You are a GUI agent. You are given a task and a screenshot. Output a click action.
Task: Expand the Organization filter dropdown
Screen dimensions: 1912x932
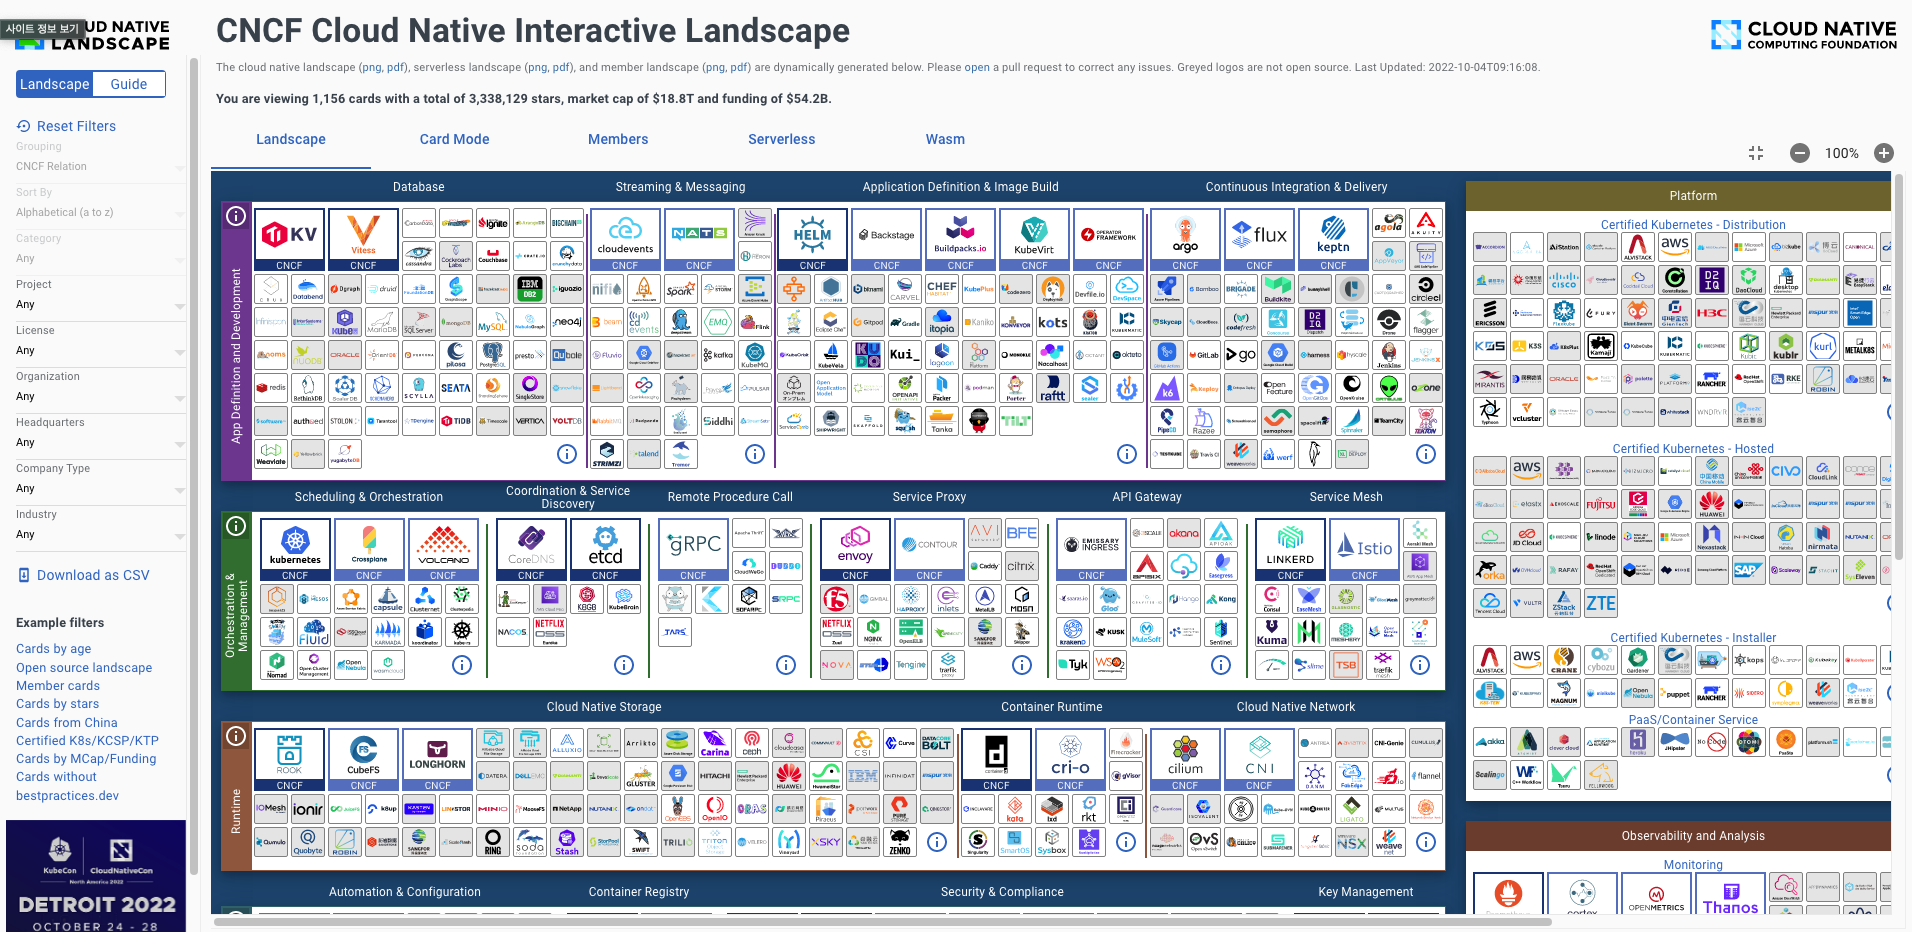pyautogui.click(x=100, y=397)
